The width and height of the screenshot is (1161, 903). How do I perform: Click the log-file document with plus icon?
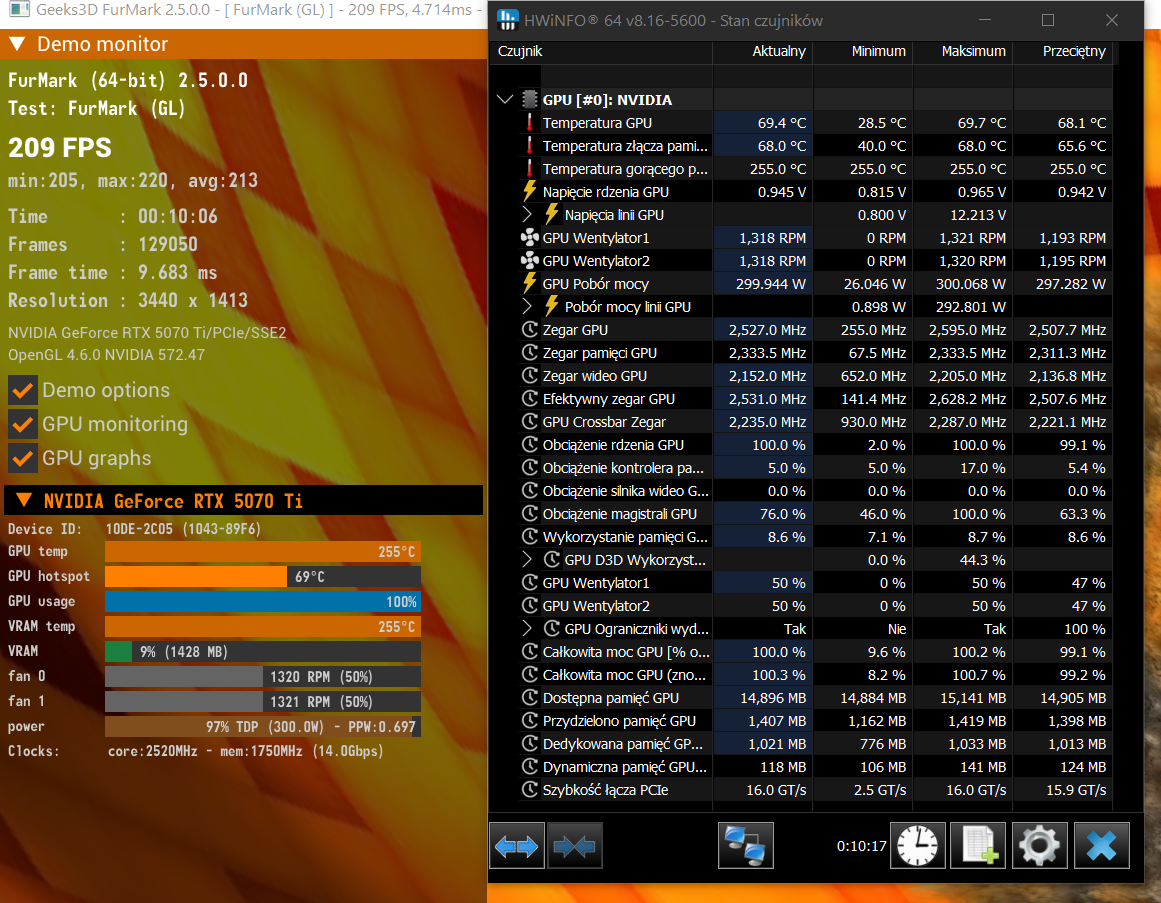(978, 845)
